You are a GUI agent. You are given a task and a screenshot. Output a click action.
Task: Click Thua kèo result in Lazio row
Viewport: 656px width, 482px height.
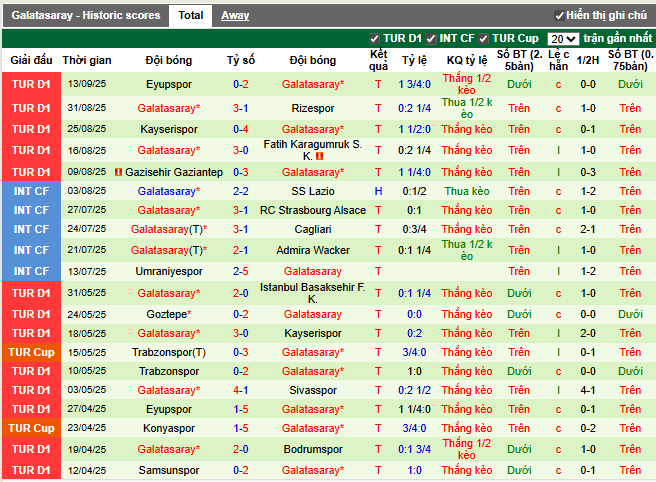pos(467,191)
